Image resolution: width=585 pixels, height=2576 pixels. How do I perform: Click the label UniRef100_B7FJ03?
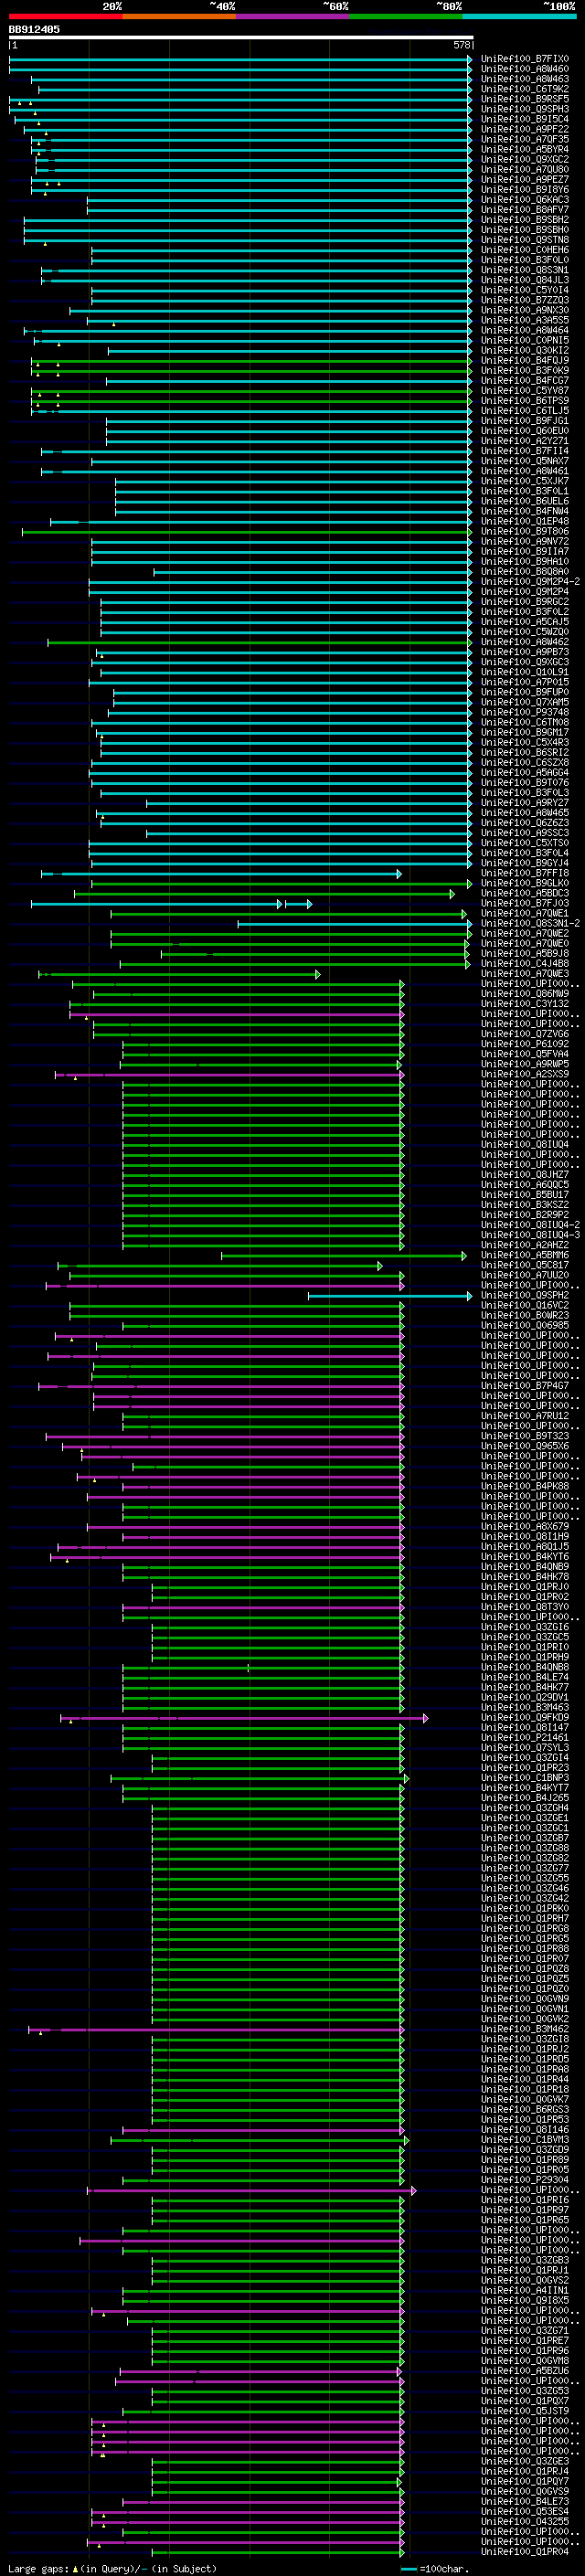pyautogui.click(x=525, y=904)
